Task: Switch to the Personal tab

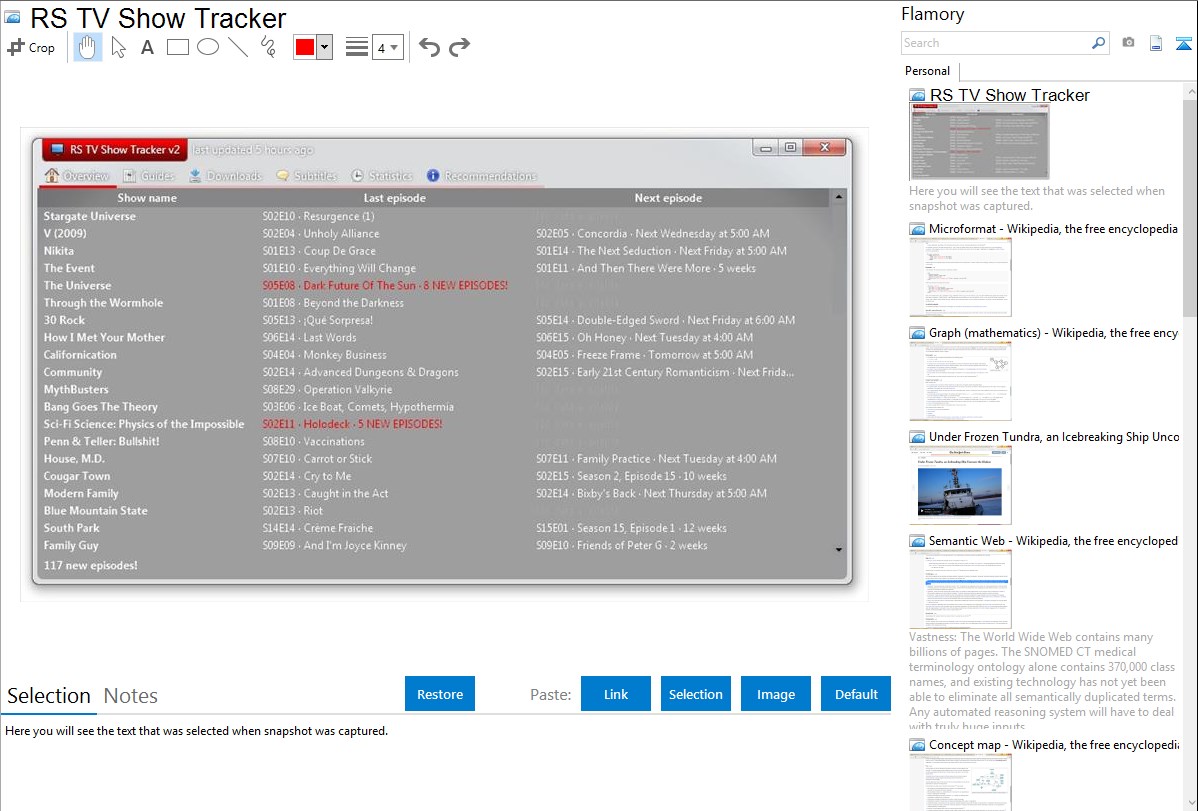Action: [x=927, y=70]
